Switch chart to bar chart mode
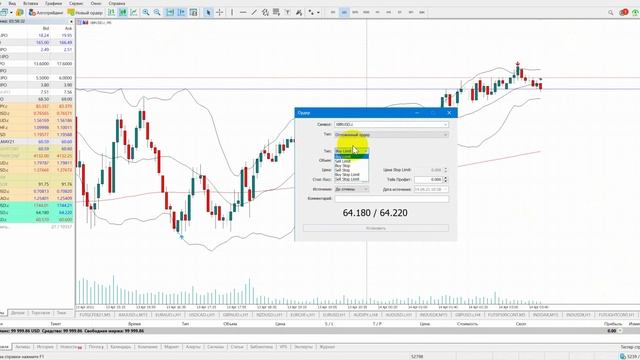Viewport: 640px width, 360px height. (x=111, y=13)
